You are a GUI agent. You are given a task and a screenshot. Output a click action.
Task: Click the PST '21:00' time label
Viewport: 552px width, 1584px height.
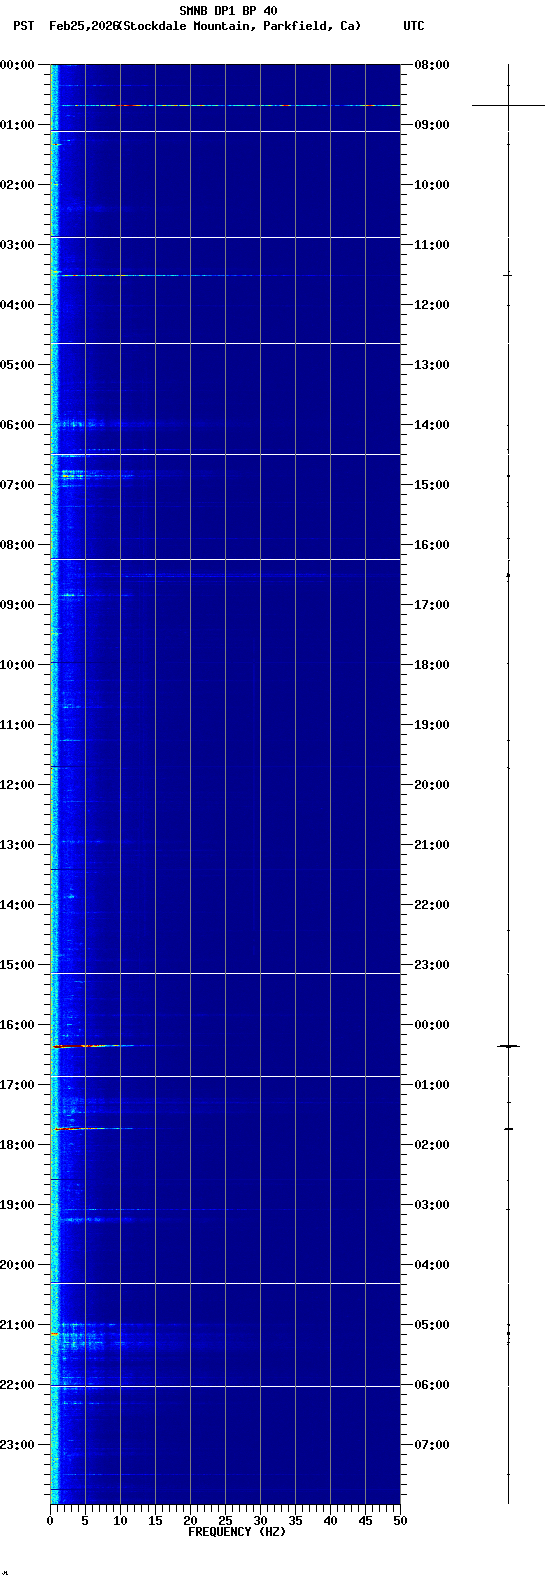click(17, 1325)
